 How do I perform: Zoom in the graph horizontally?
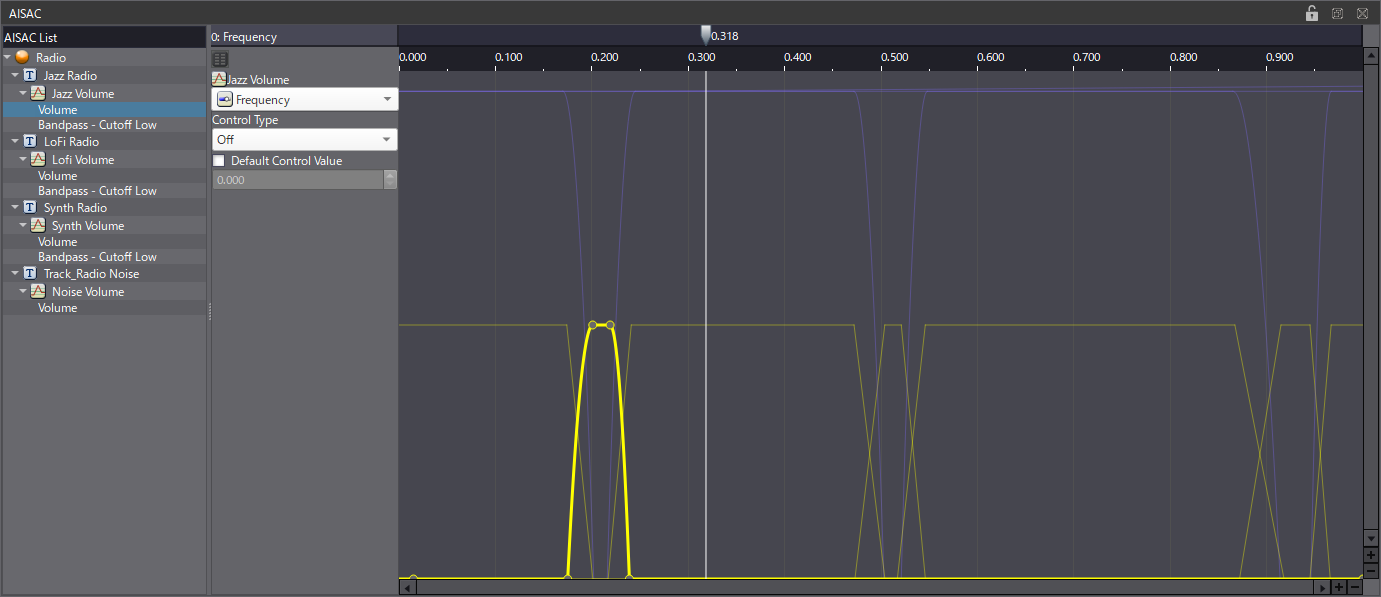pos(1339,588)
